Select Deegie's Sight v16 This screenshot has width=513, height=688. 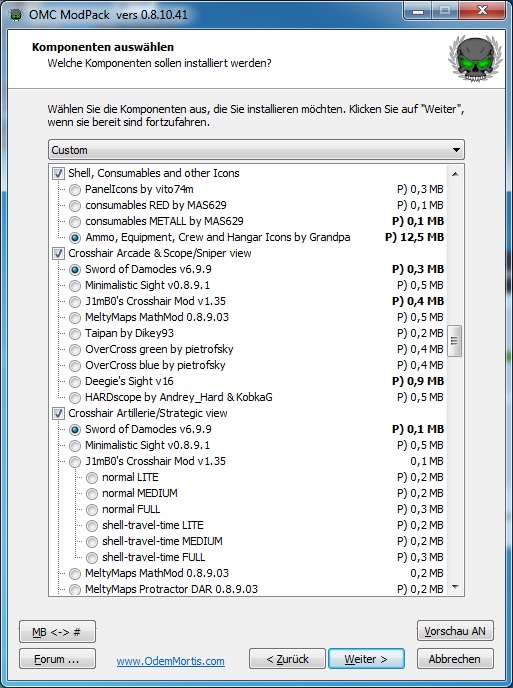[x=75, y=382]
